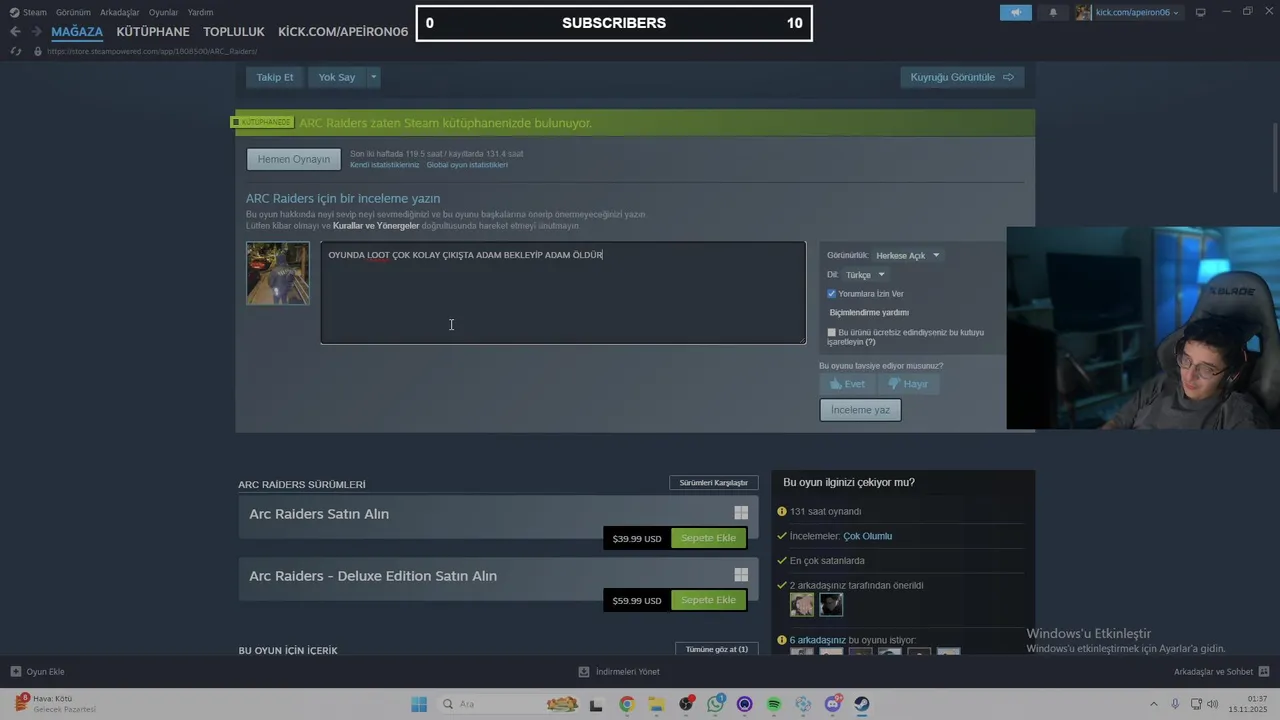The width and height of the screenshot is (1280, 720).
Task: Click the profile avatar beside kick.com/apeiron06
Action: pyautogui.click(x=1083, y=12)
